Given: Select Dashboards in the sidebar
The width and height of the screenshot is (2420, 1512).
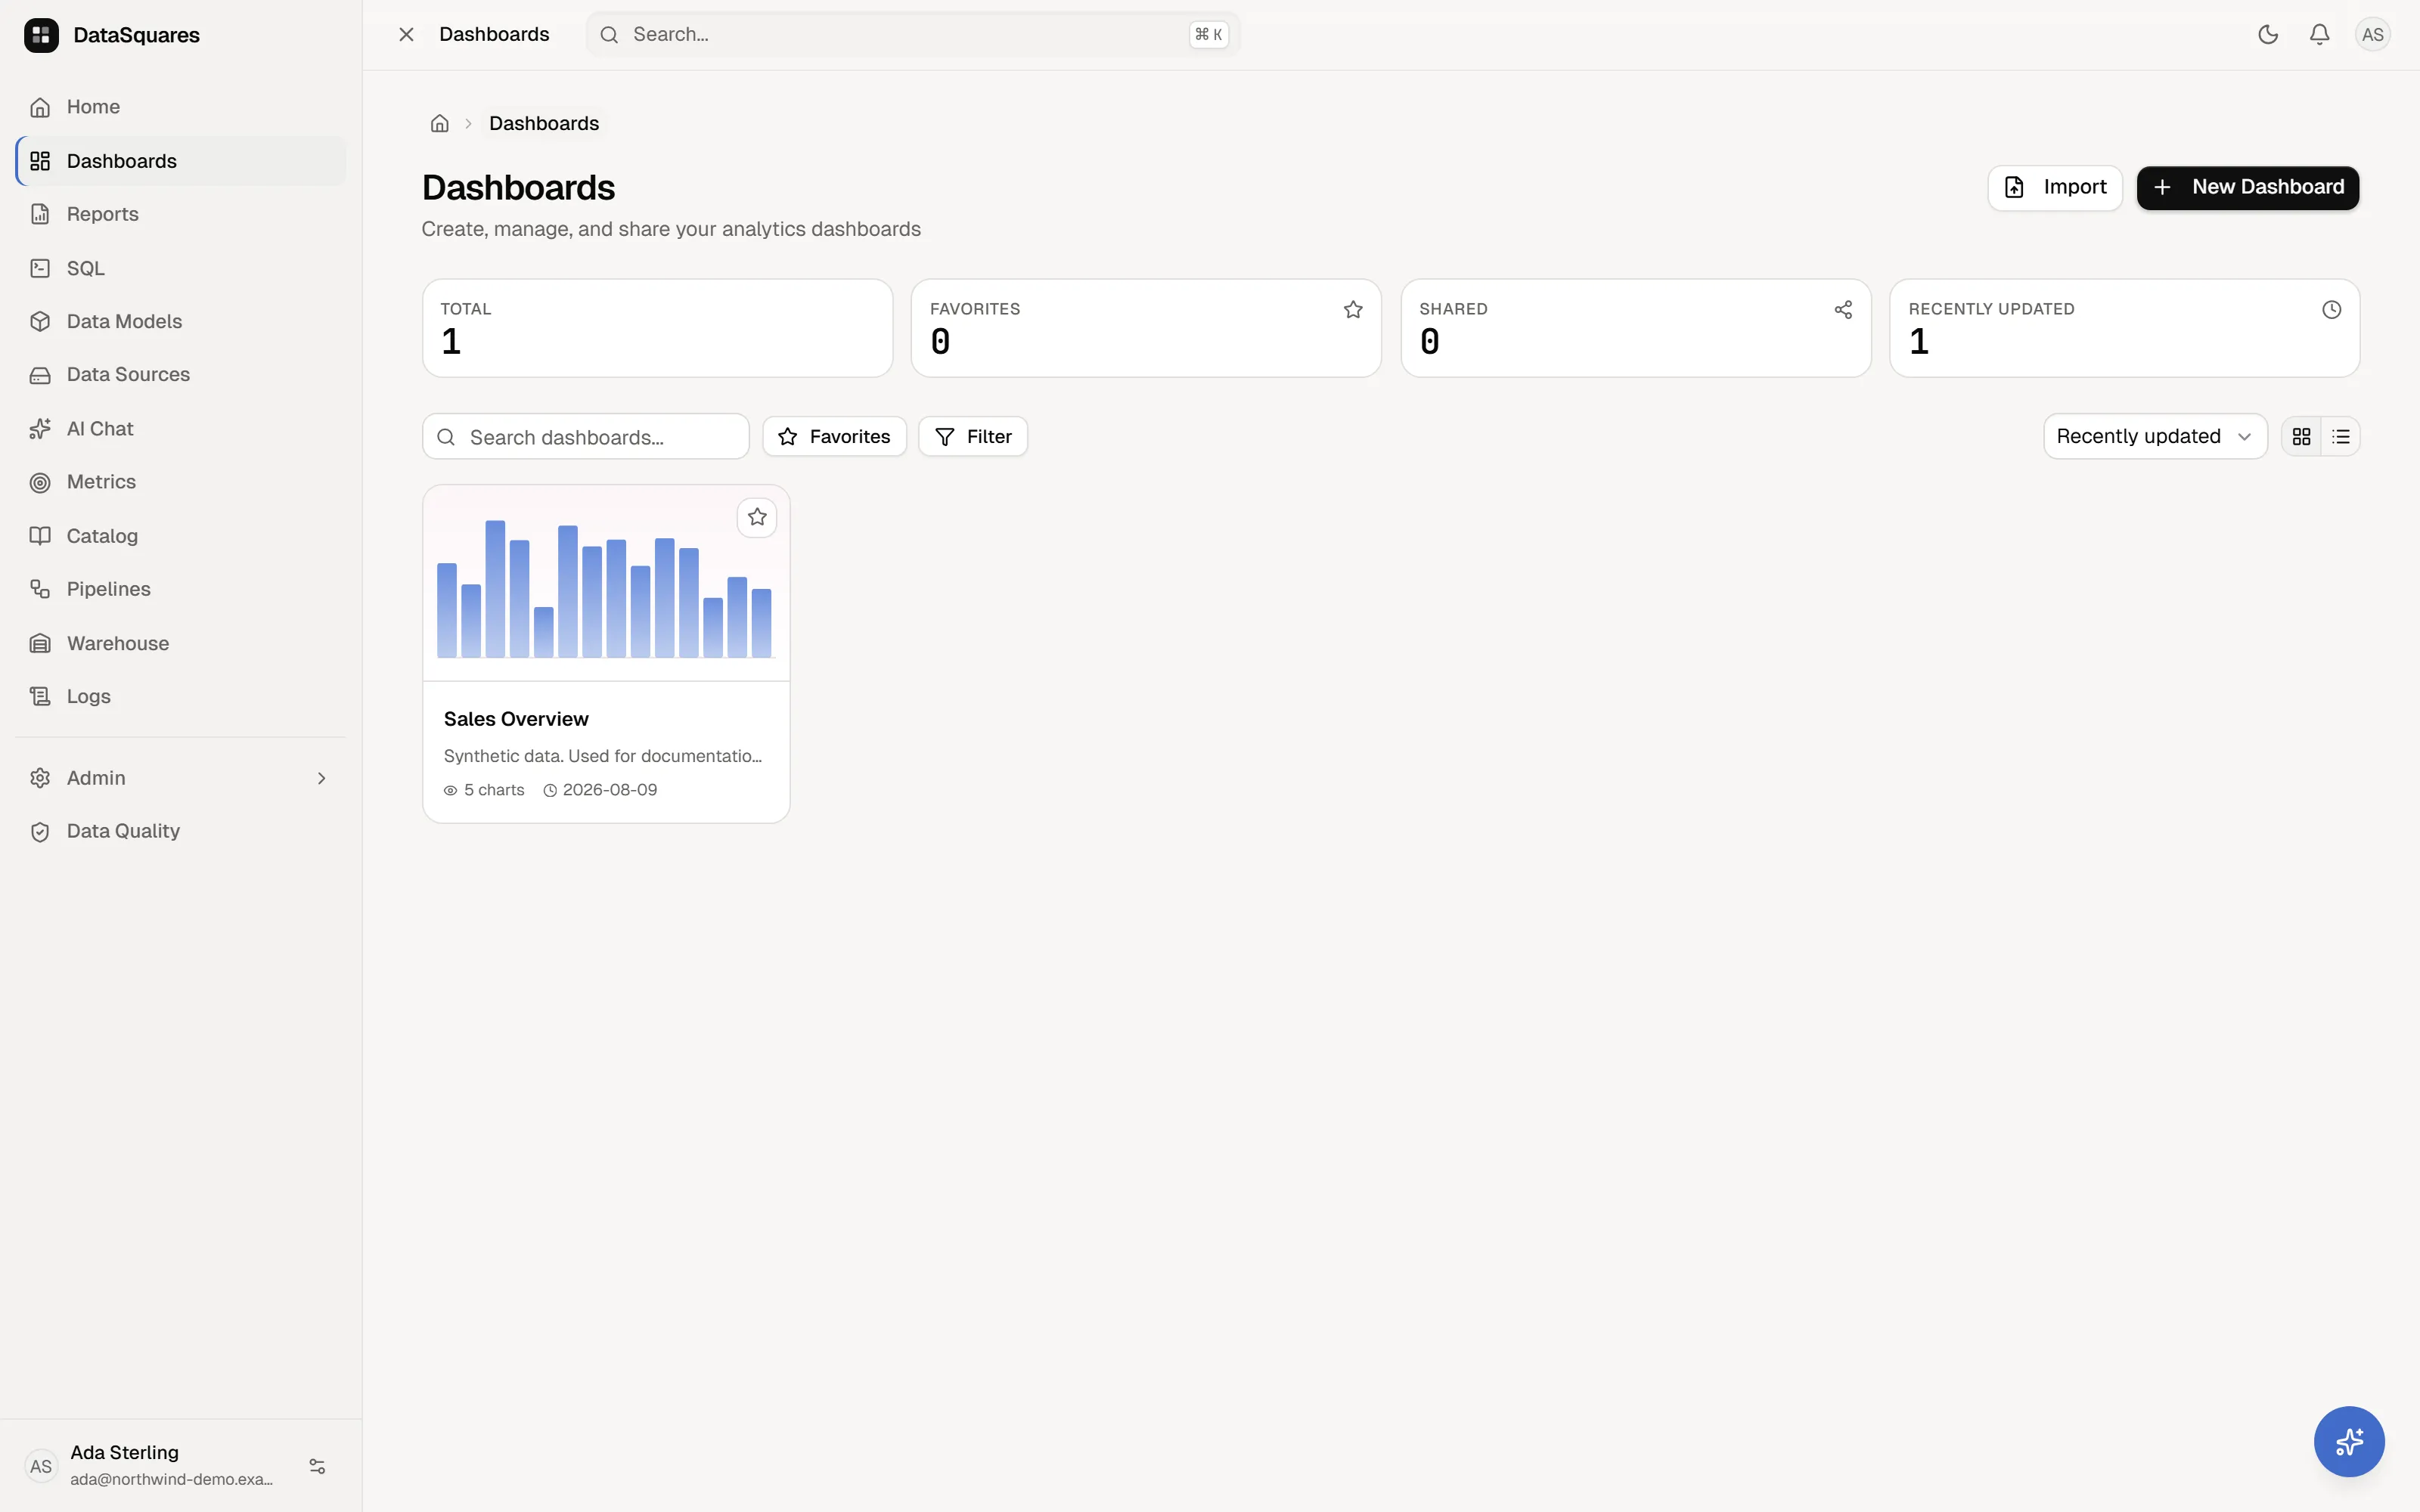Looking at the screenshot, I should pos(180,161).
